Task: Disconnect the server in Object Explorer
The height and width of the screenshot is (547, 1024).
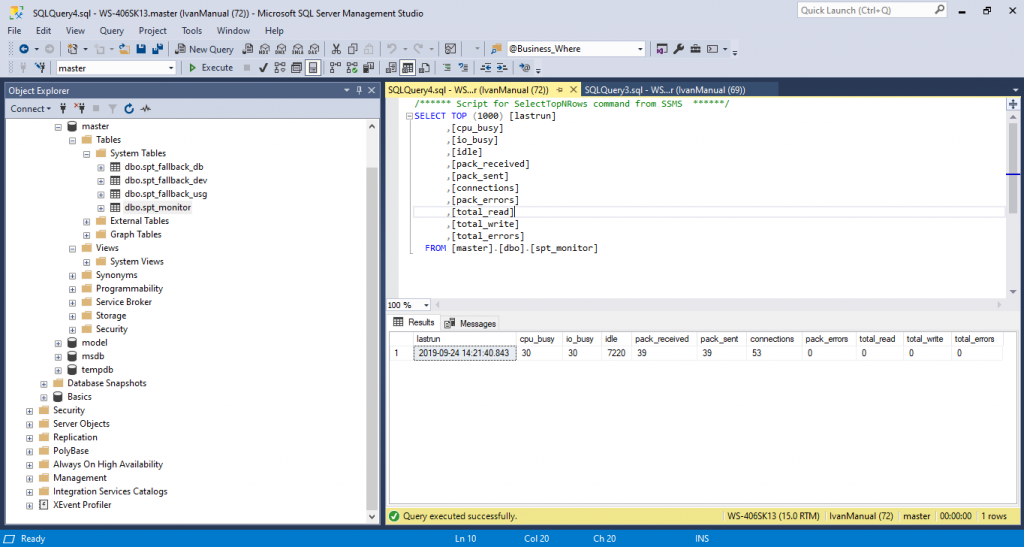Action: pyautogui.click(x=80, y=109)
